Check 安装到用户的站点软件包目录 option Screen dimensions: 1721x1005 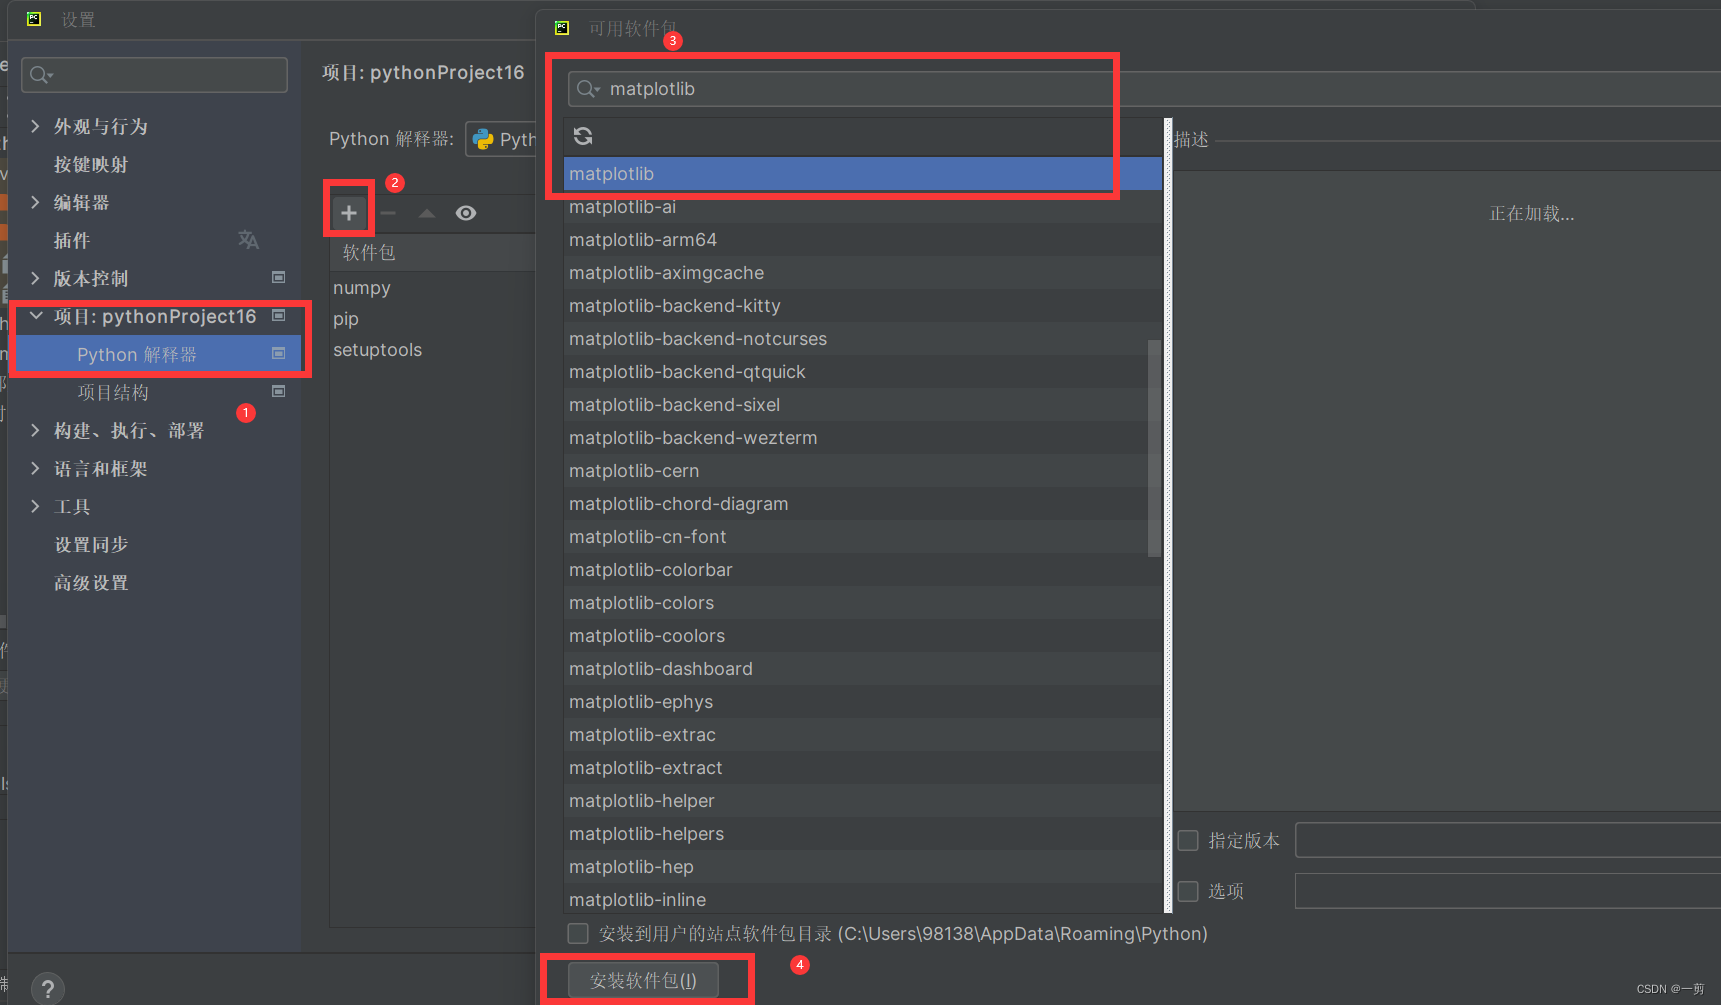578,933
